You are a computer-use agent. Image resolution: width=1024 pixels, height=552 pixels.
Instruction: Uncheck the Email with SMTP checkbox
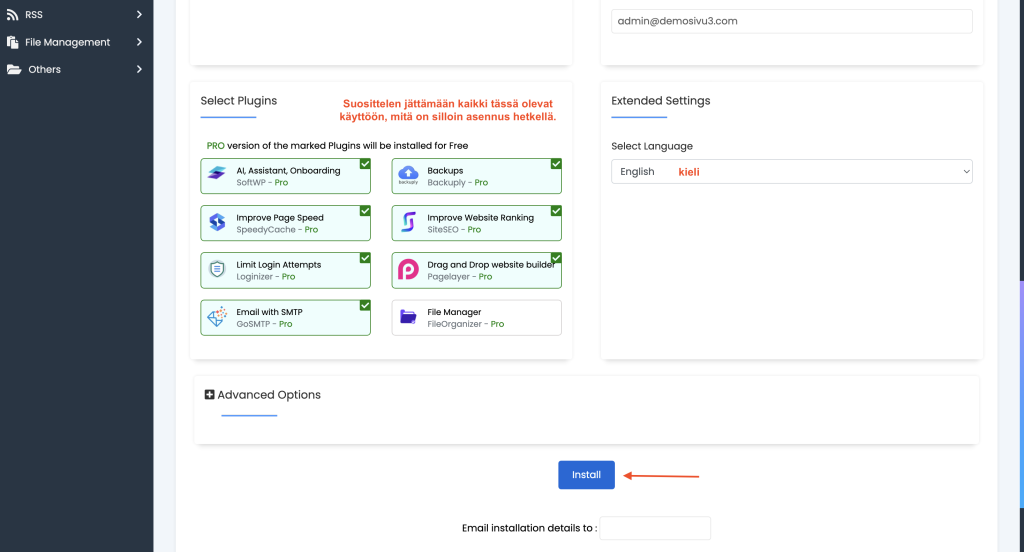(365, 306)
